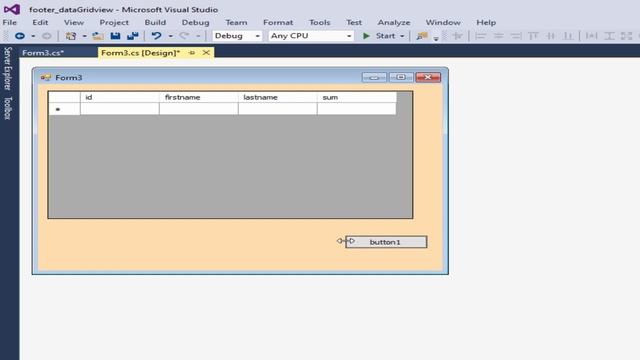The image size is (640, 360).
Task: Open the View menu
Action: click(x=74, y=22)
